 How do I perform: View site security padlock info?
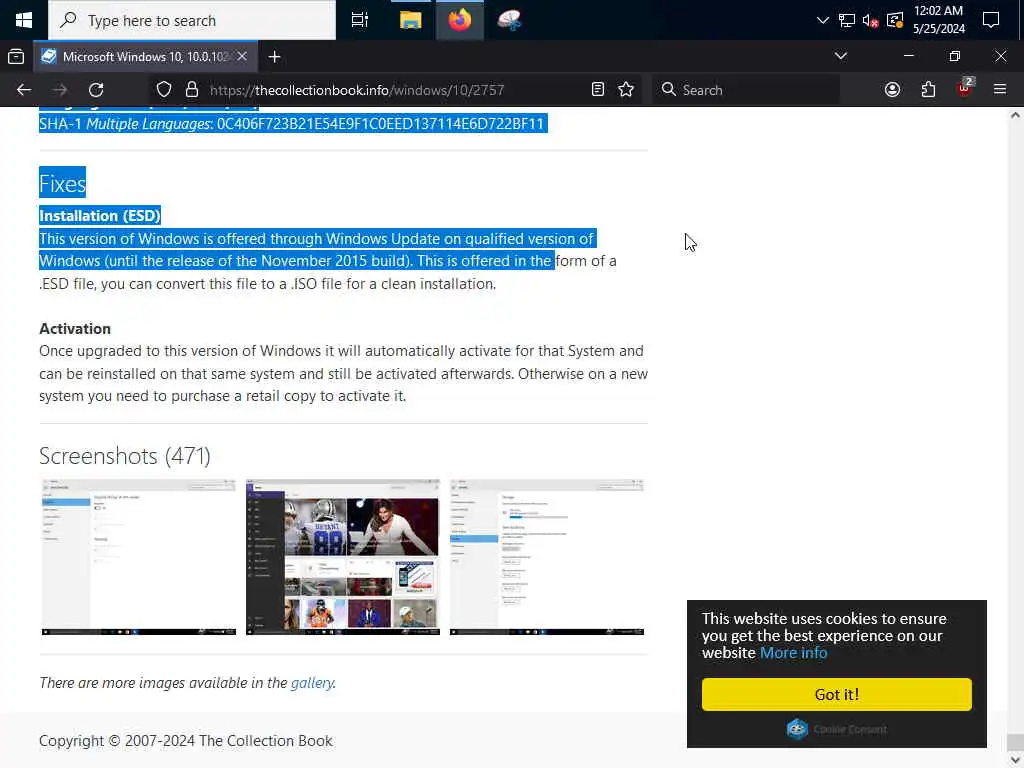point(191,89)
